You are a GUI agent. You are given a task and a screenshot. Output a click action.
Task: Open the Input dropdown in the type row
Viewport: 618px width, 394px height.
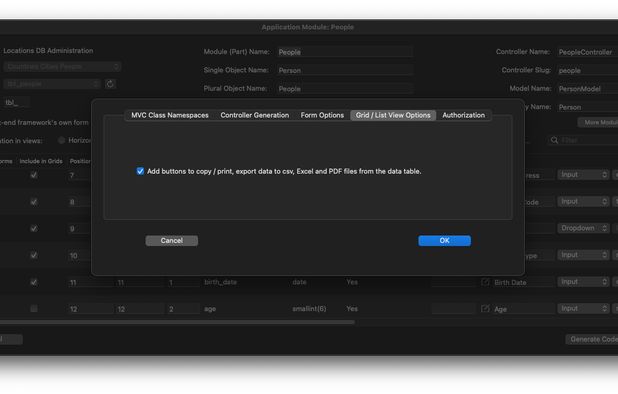pyautogui.click(x=583, y=255)
